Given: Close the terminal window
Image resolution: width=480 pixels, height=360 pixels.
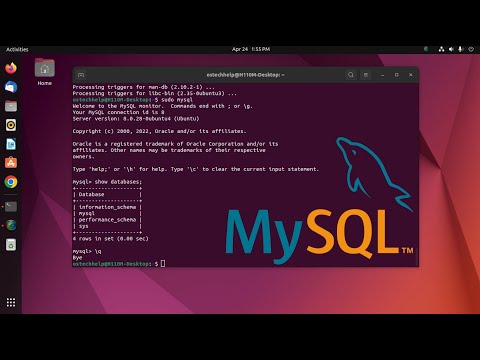Looking at the screenshot, I should pos(411,75).
